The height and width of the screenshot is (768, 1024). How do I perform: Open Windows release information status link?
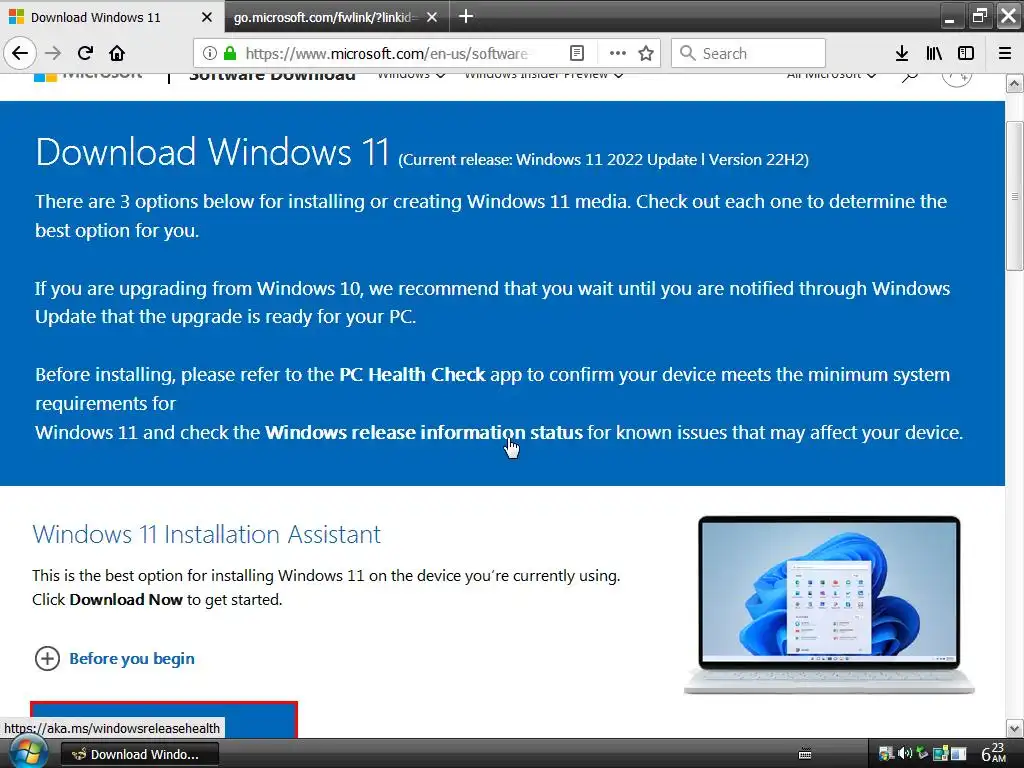pos(423,432)
